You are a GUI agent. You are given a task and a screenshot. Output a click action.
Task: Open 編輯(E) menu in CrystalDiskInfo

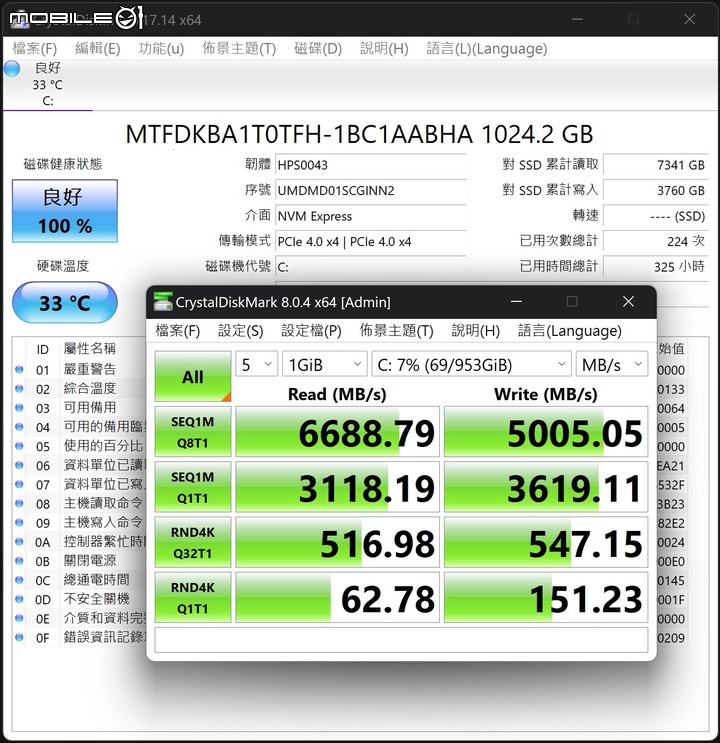pyautogui.click(x=98, y=48)
